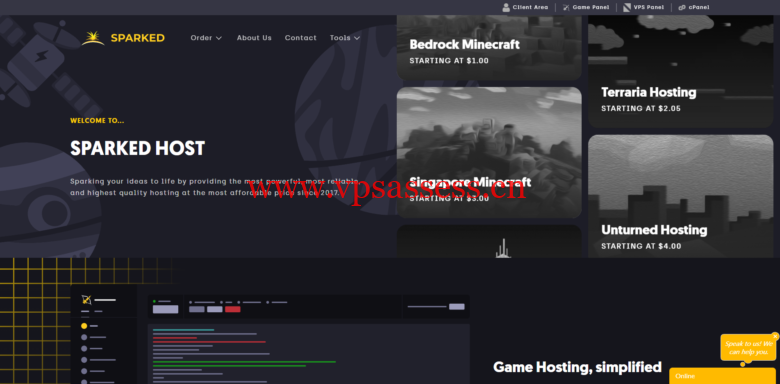Open the Terraria Hosting card
Screen dimensions: 780x384
681,72
